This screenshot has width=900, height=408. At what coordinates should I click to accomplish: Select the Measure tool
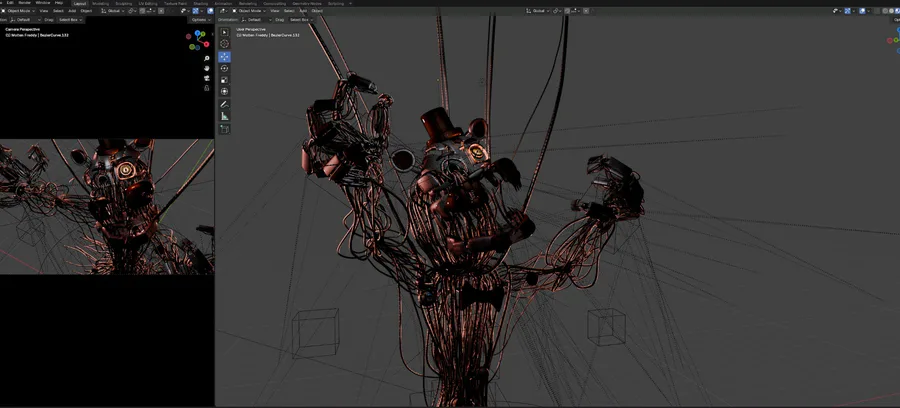[224, 116]
